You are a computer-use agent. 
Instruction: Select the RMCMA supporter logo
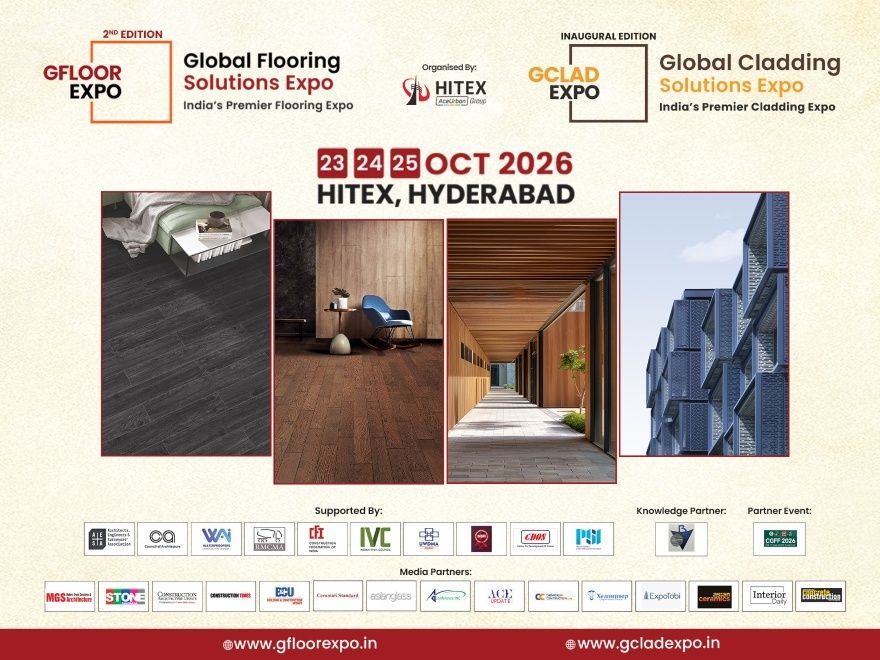269,539
